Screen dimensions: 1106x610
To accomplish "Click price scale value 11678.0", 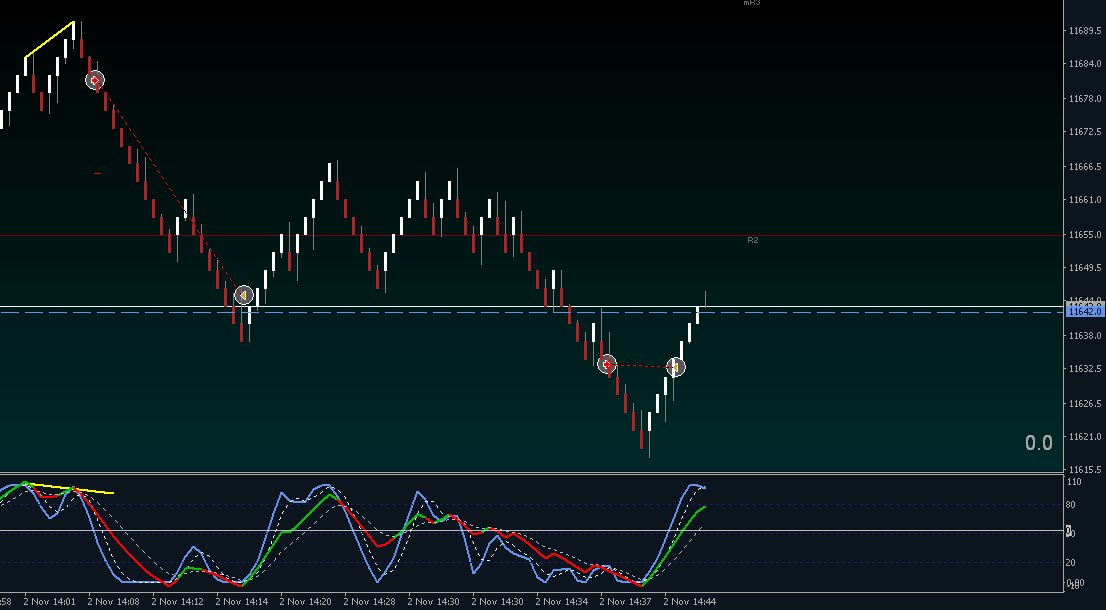I will click(x=1086, y=99).
